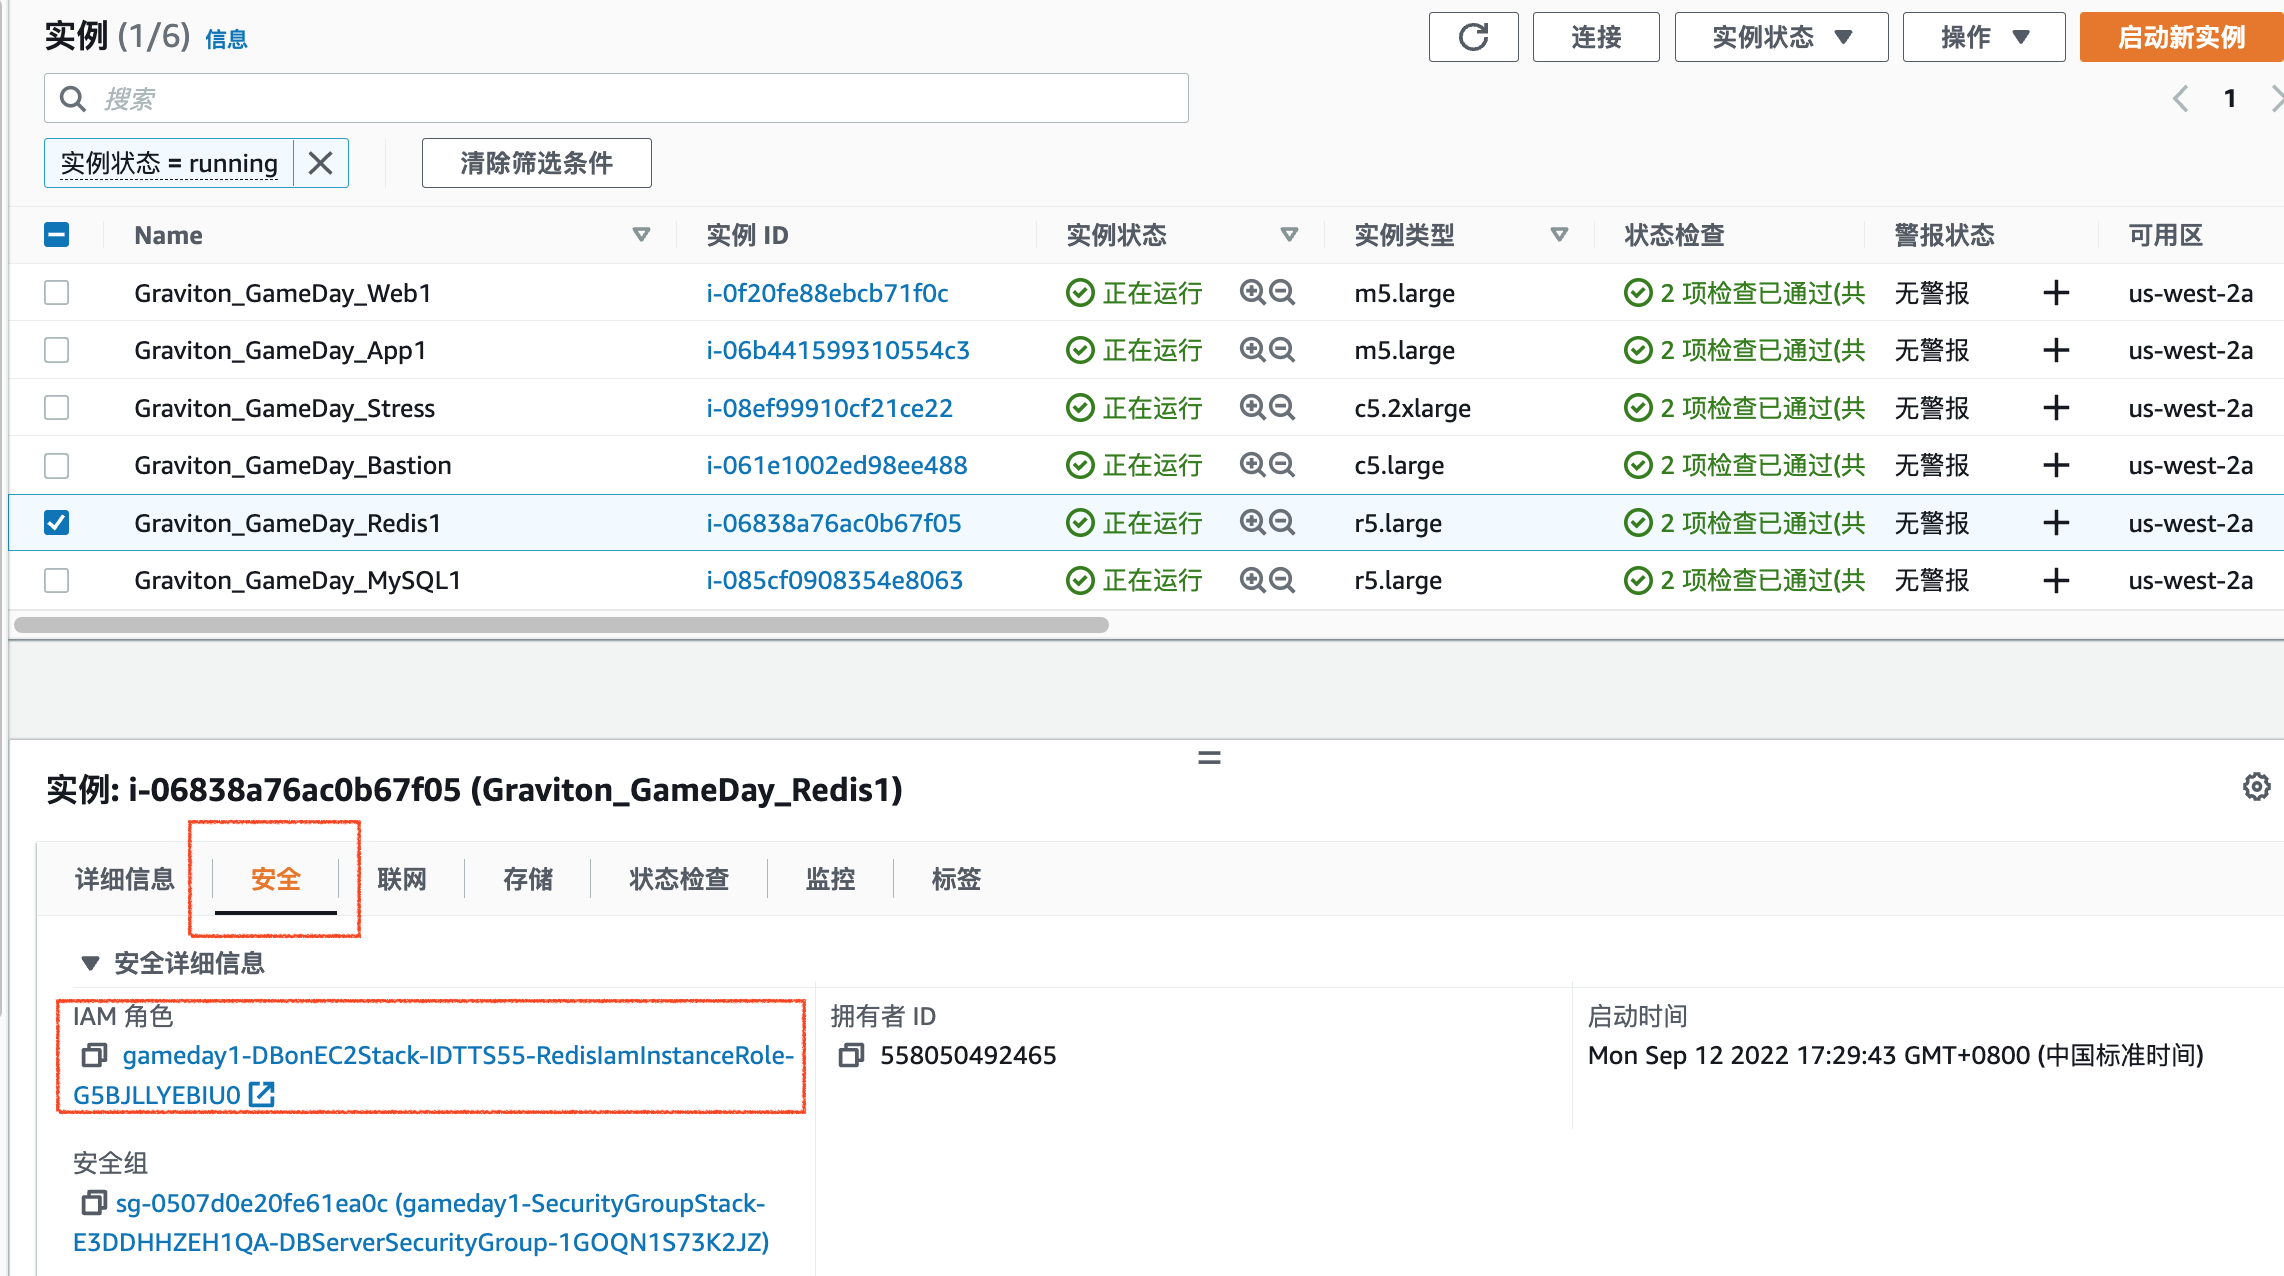Copy the IAM role name icon
Screen dimensions: 2284x1276
[x=94, y=1055]
